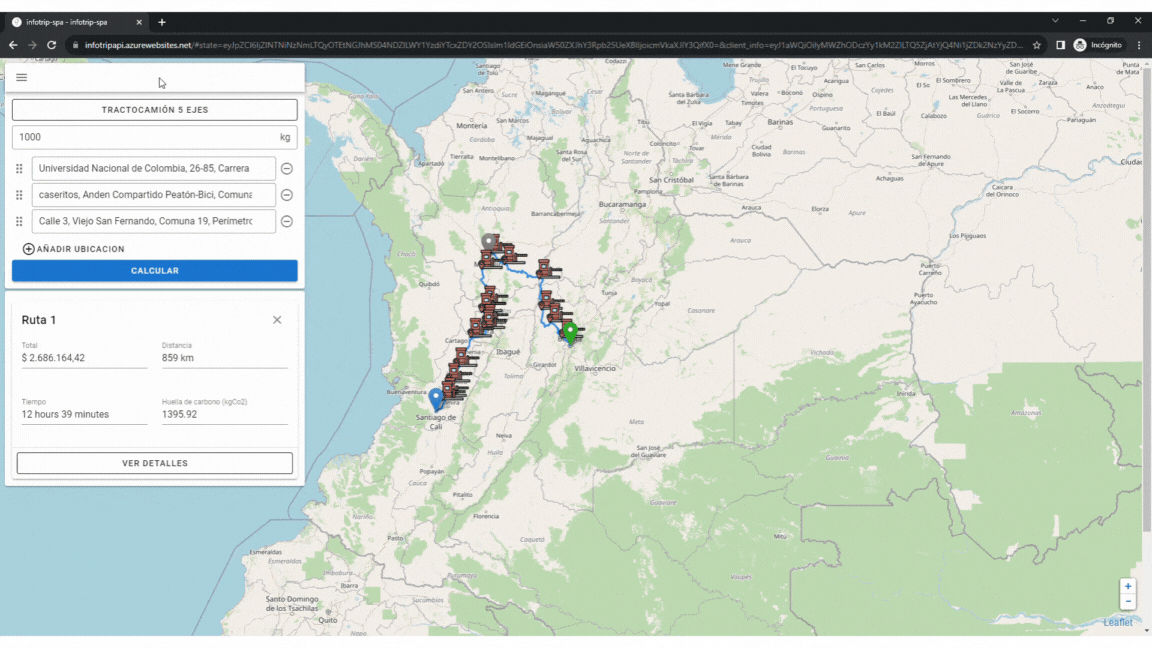Click the blue destination marker near Cali

[x=436, y=400]
